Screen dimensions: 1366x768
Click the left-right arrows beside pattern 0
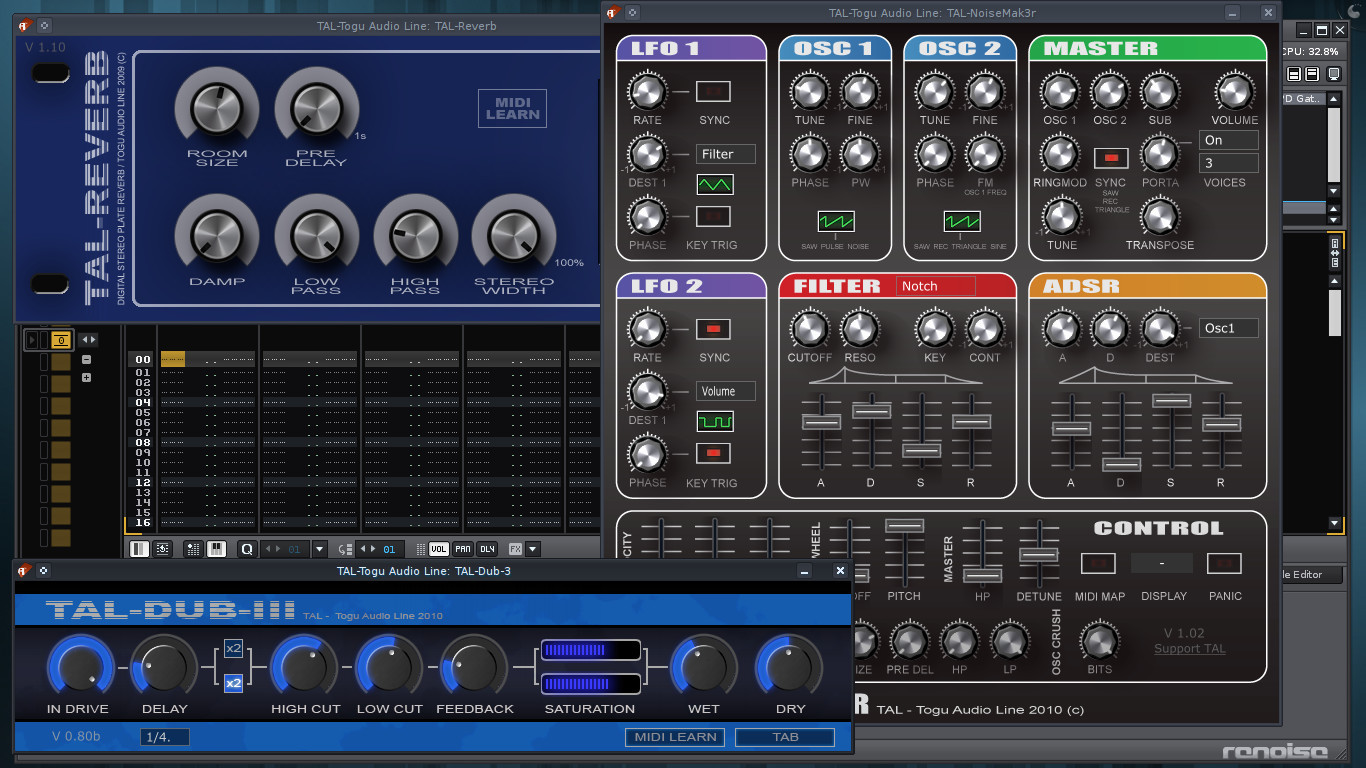click(88, 340)
